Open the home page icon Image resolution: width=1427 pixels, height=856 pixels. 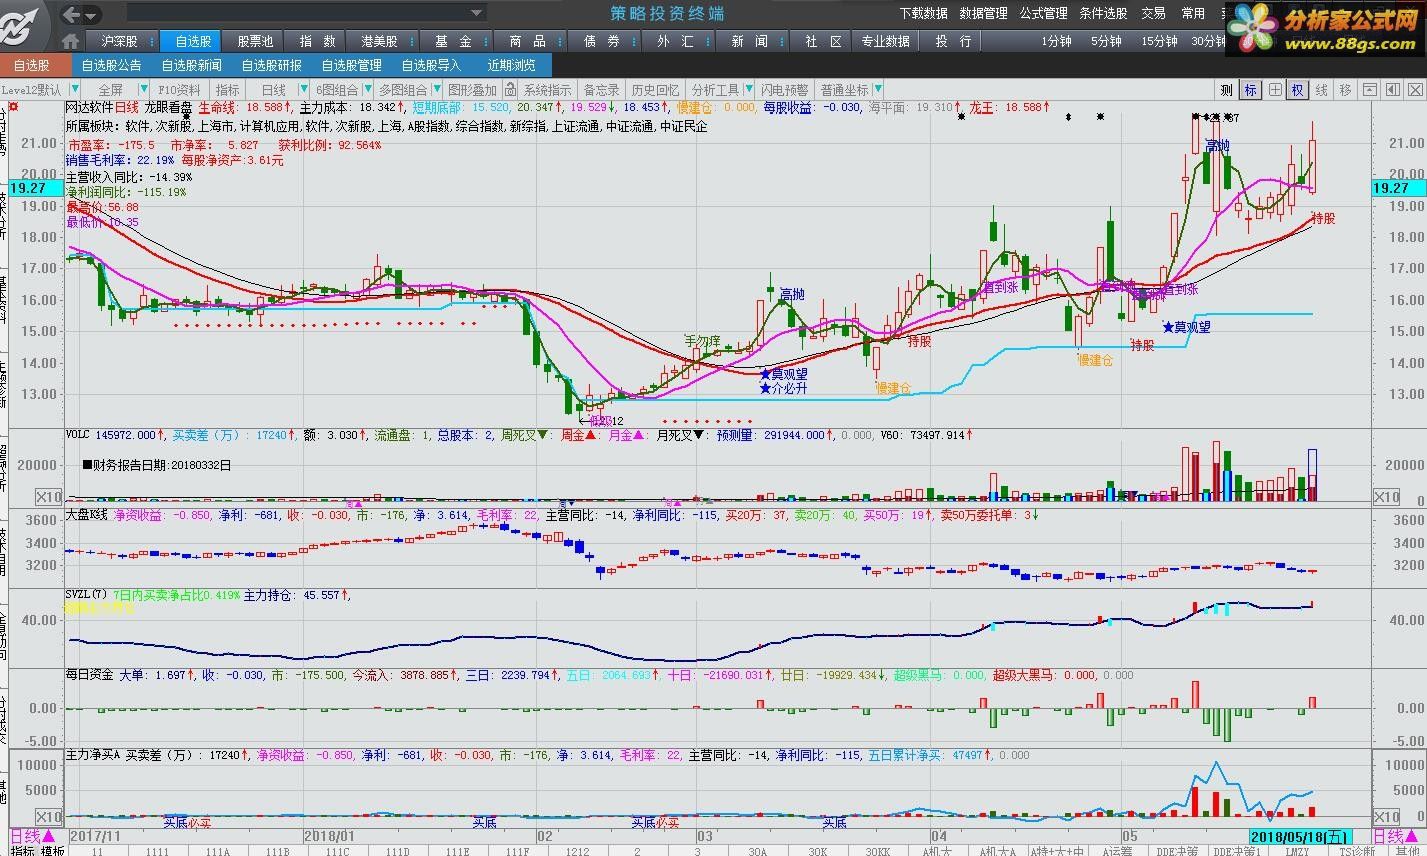(x=71, y=41)
